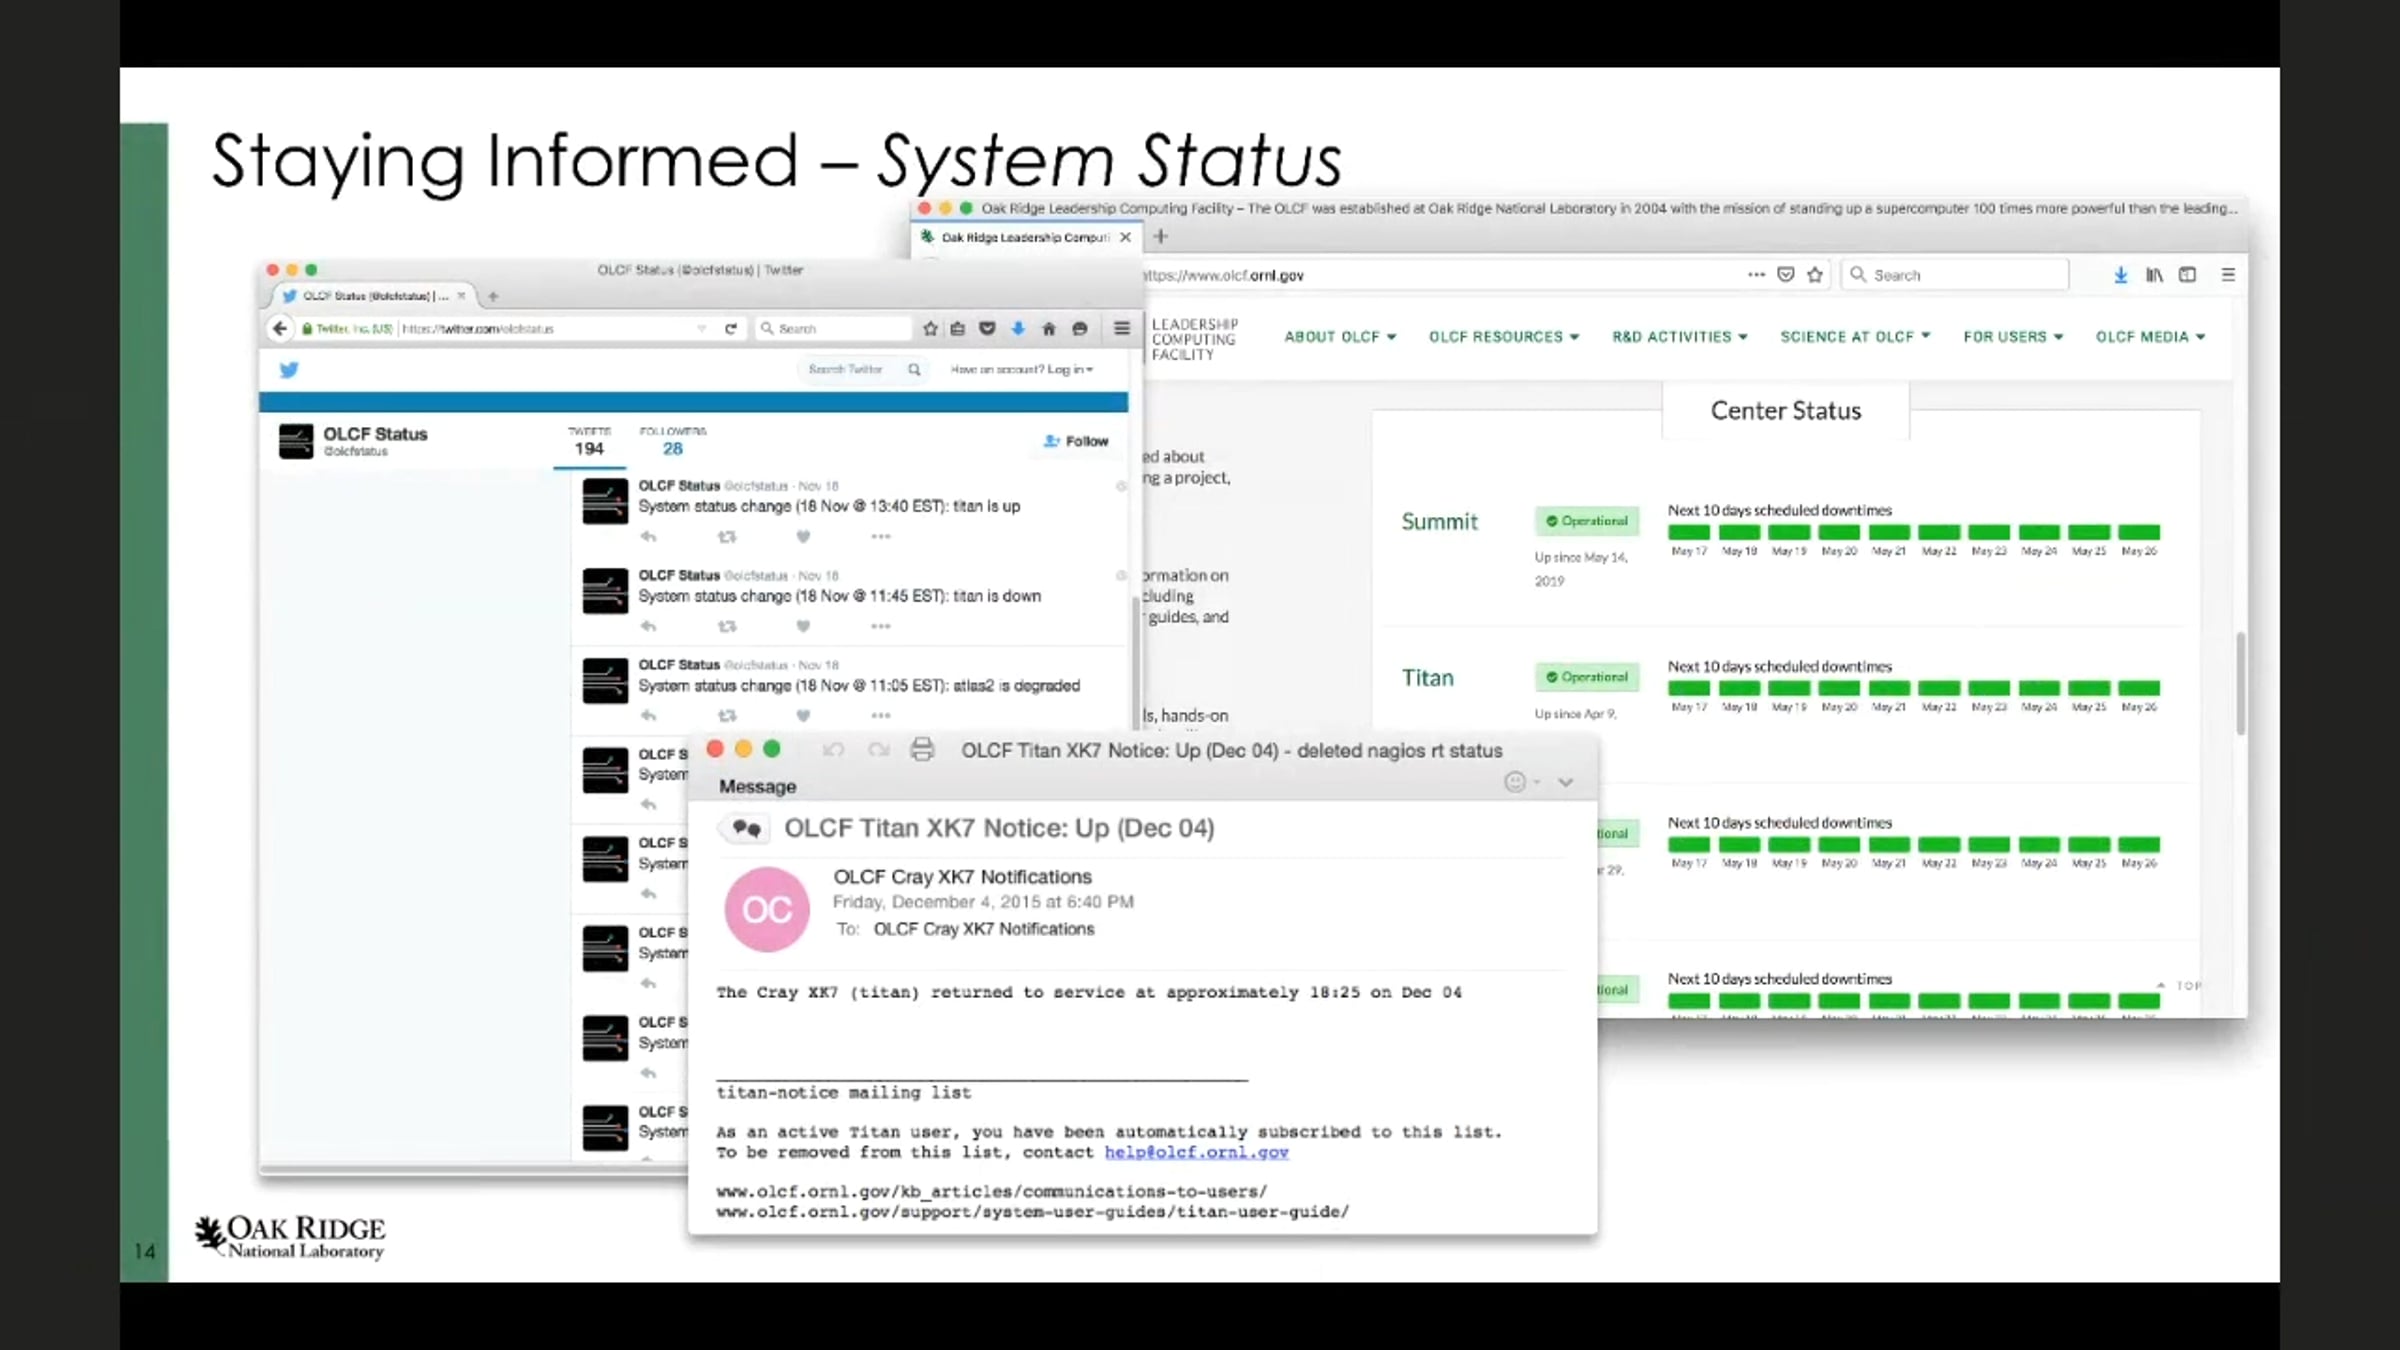2400x1350 pixels.
Task: Like the 'atlas2 is degraded' tweet
Action: [x=803, y=716]
